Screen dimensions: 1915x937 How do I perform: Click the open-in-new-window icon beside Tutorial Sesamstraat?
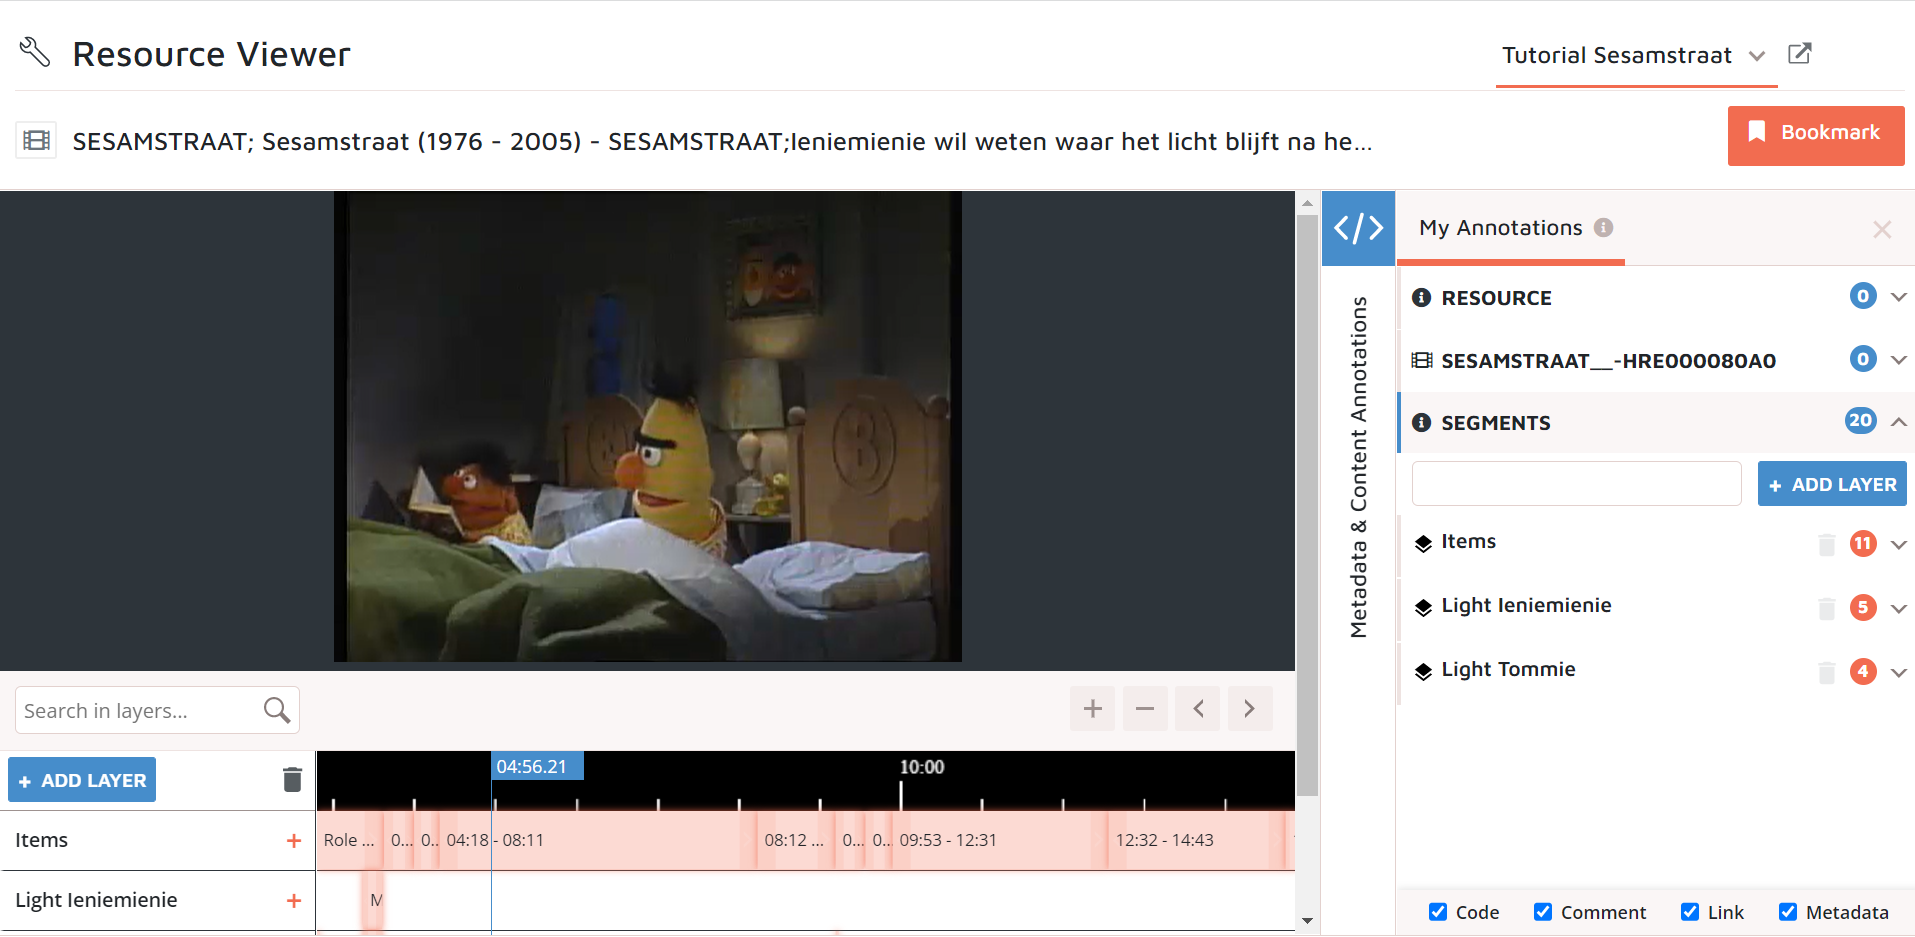1799,54
